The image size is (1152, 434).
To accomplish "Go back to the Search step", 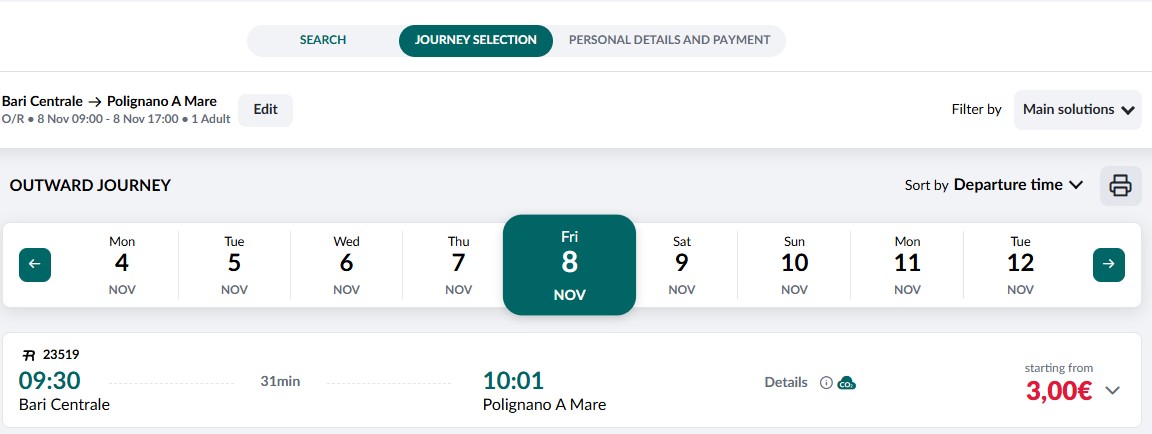I will pos(323,41).
